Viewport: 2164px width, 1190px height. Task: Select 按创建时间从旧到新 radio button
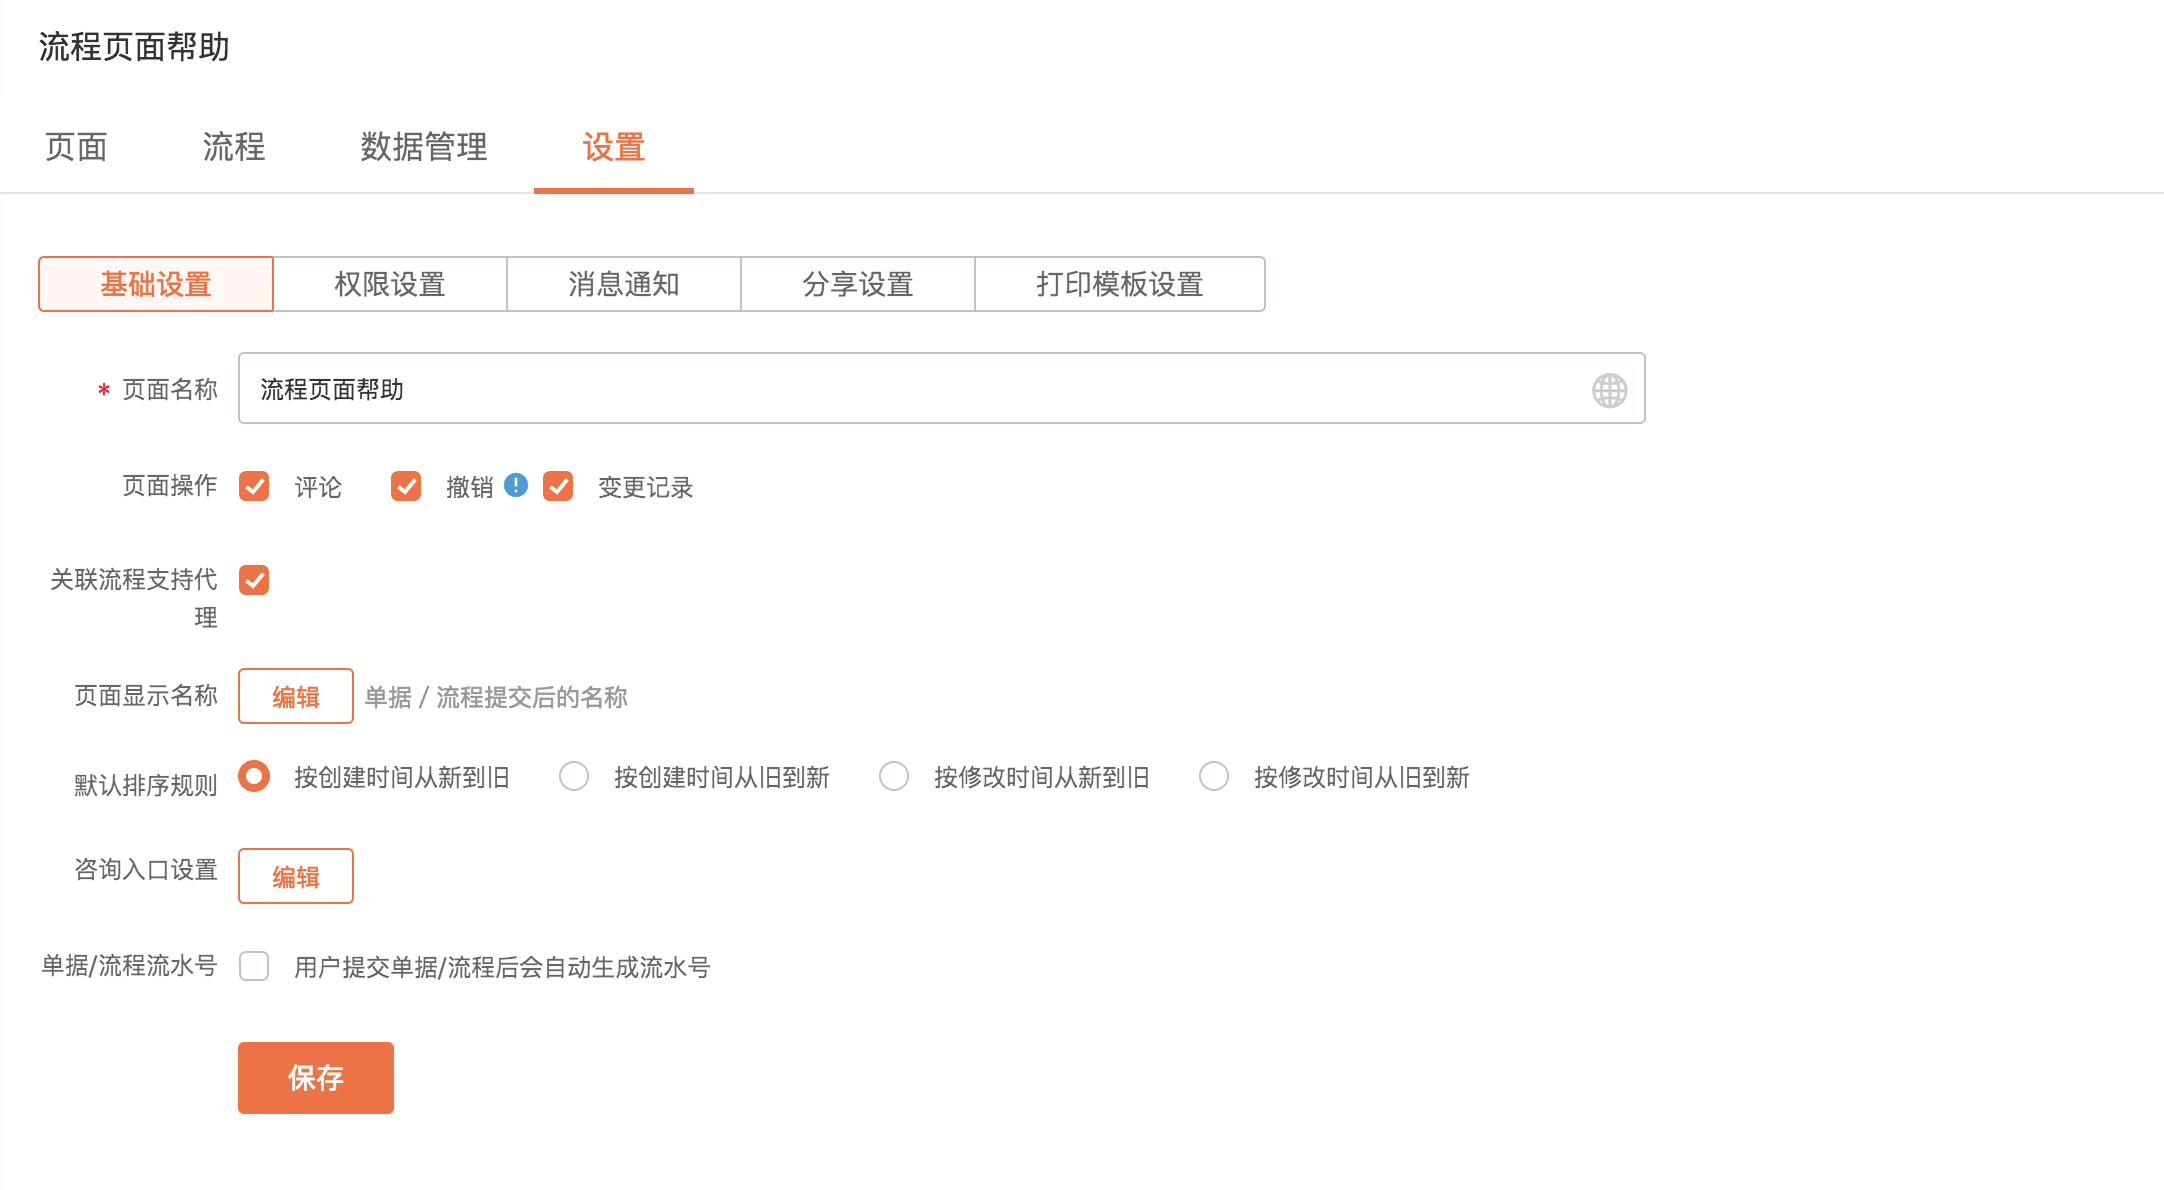pyautogui.click(x=574, y=776)
